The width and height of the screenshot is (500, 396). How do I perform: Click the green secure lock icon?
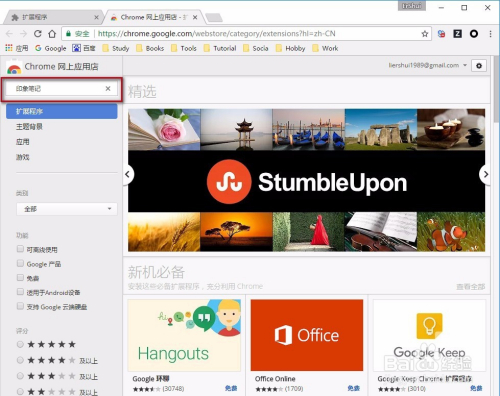point(68,34)
